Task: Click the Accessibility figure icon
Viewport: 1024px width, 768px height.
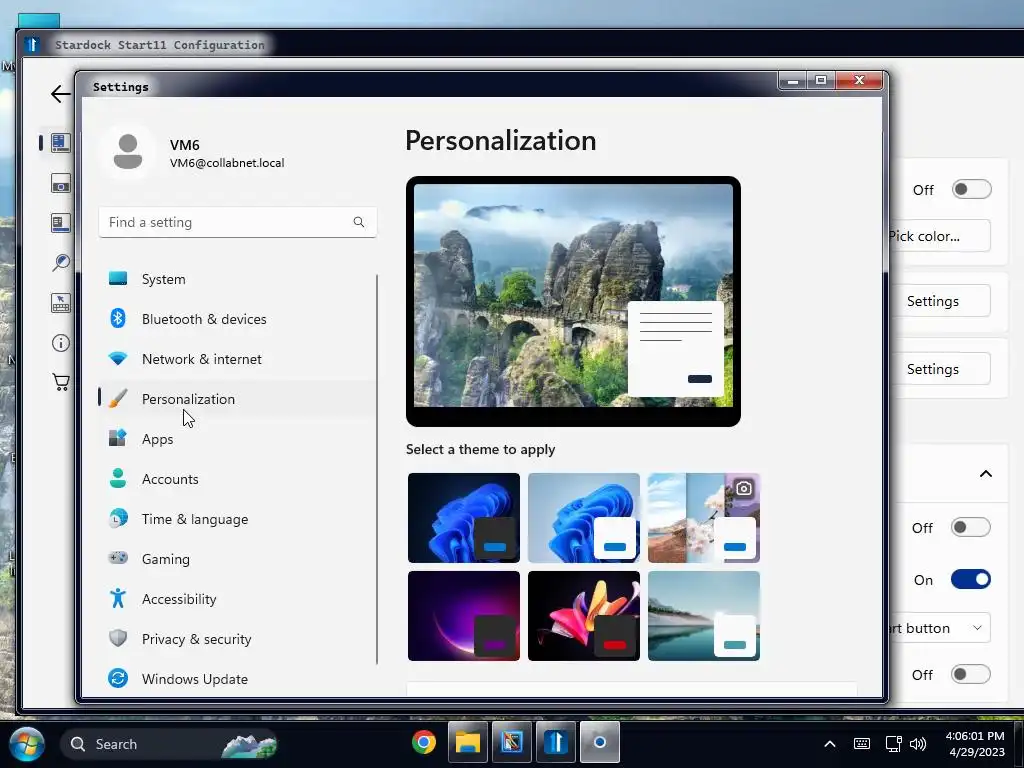Action: tap(118, 598)
